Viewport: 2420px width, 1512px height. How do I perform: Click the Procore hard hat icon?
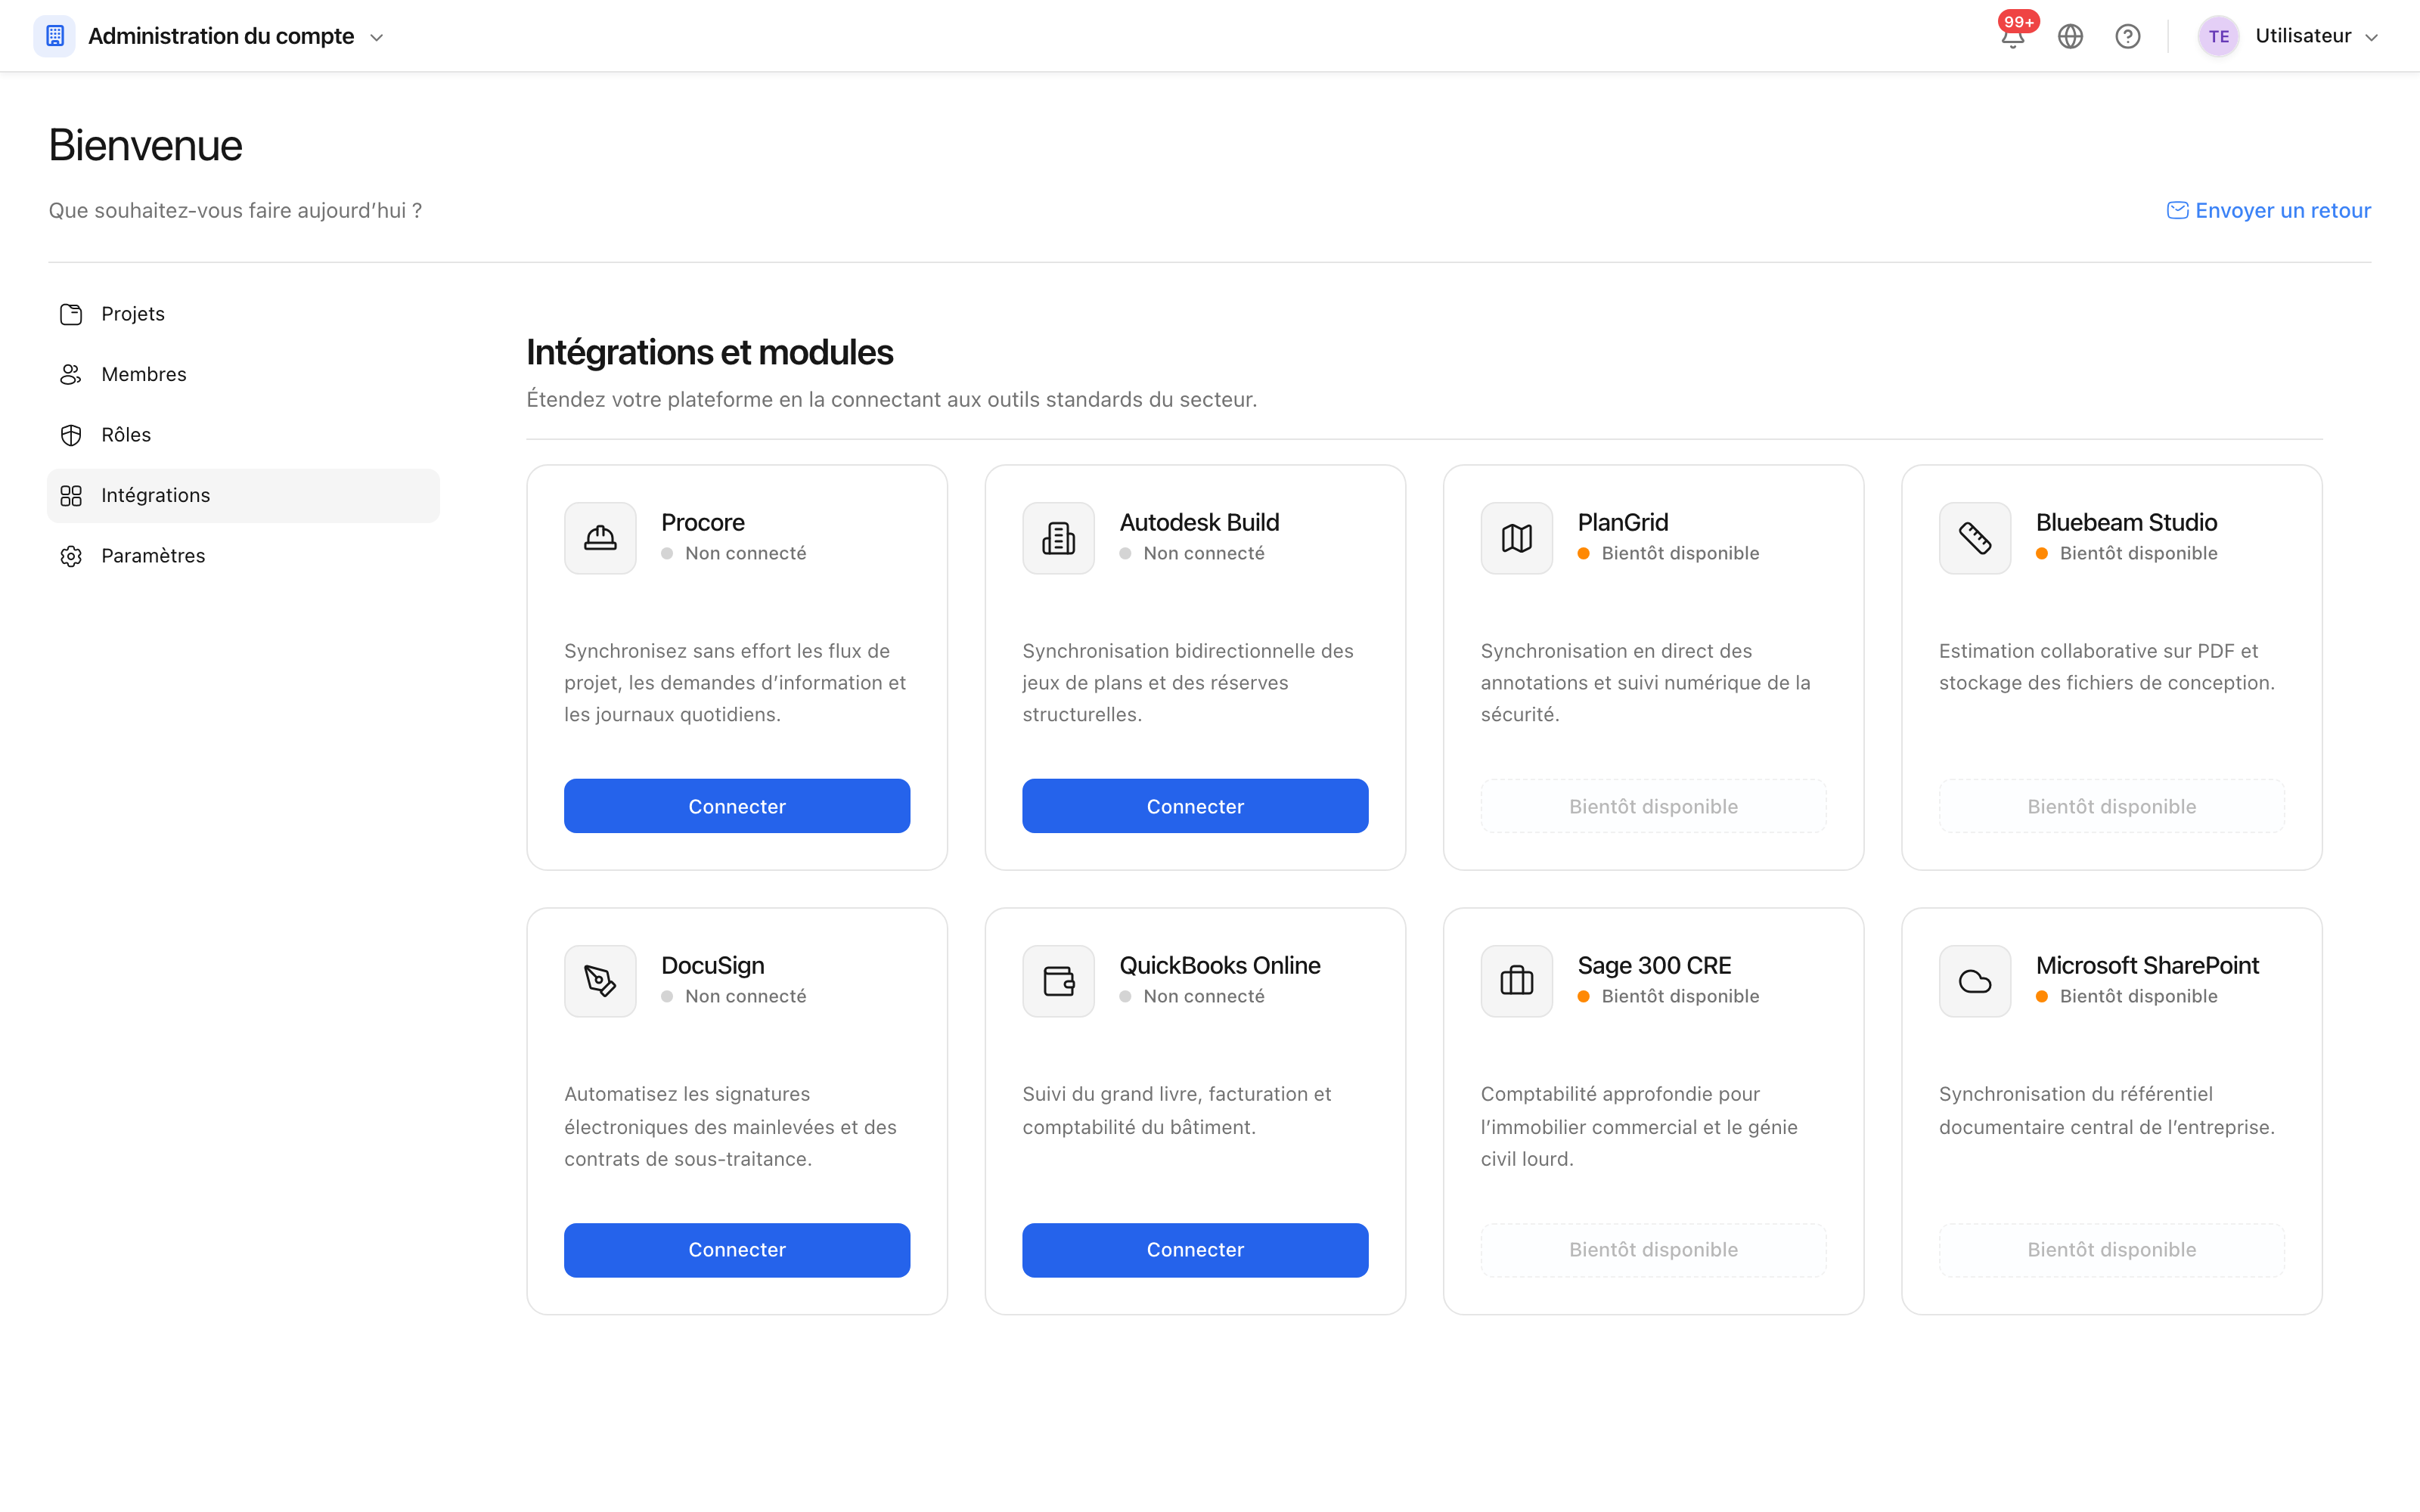pyautogui.click(x=600, y=538)
